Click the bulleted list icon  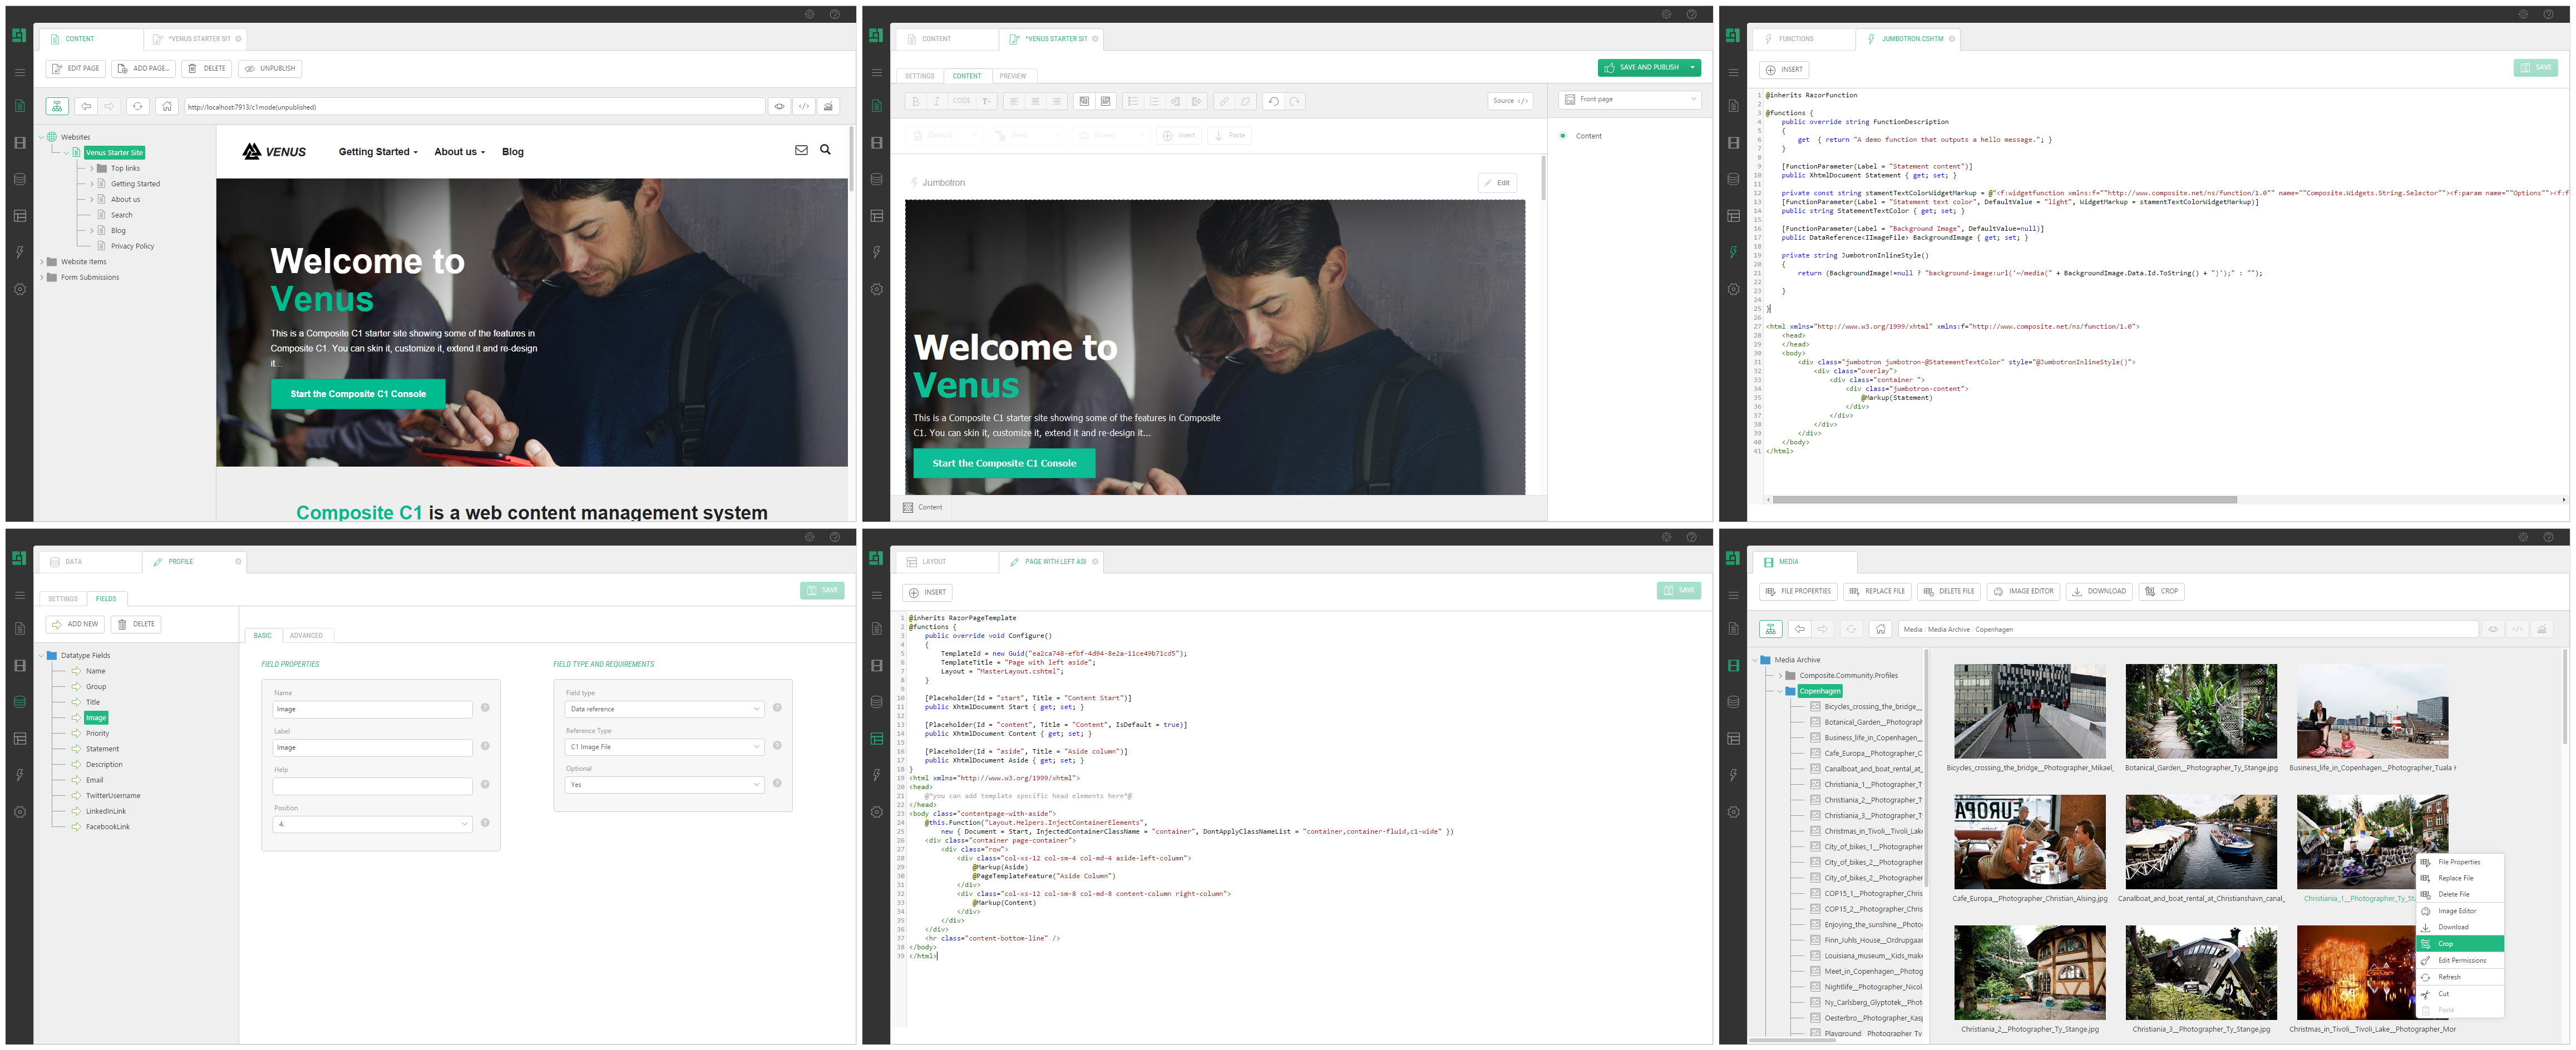click(x=1132, y=101)
